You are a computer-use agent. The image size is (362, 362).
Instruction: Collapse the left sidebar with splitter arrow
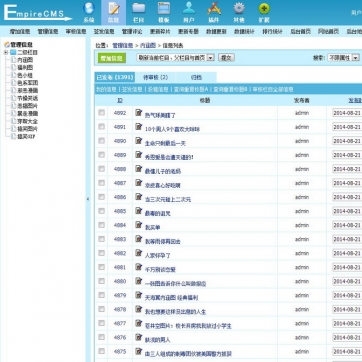click(88, 199)
